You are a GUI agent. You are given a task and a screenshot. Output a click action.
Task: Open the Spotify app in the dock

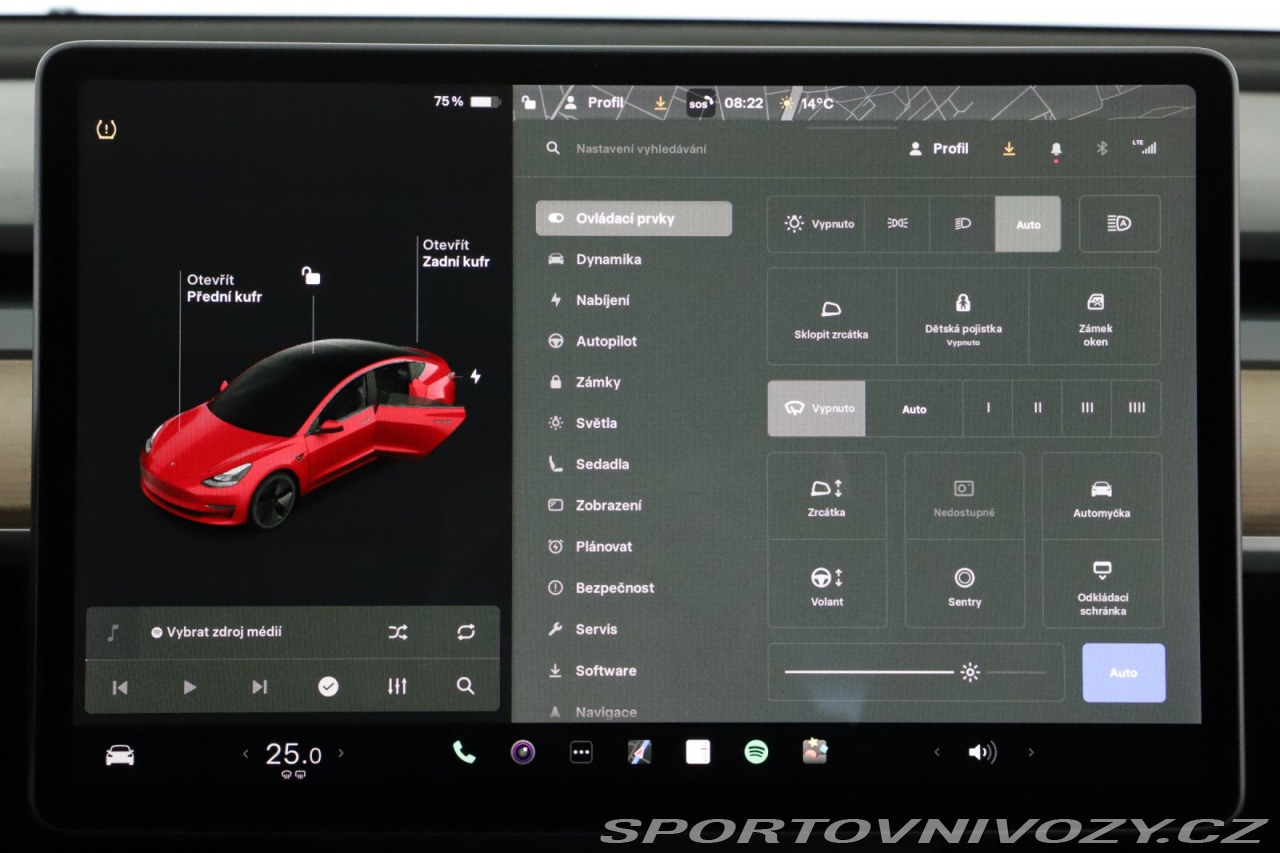point(756,752)
